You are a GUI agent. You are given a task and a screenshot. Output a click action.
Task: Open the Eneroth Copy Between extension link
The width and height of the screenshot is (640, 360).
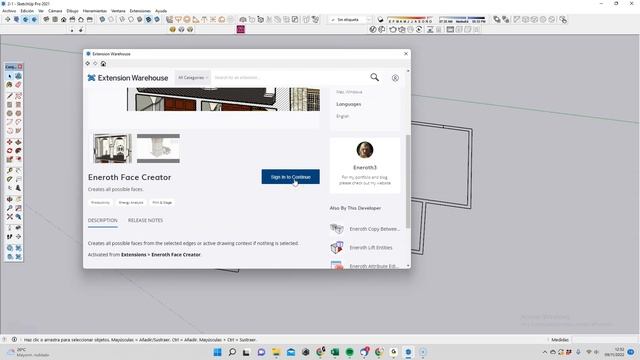point(374,229)
